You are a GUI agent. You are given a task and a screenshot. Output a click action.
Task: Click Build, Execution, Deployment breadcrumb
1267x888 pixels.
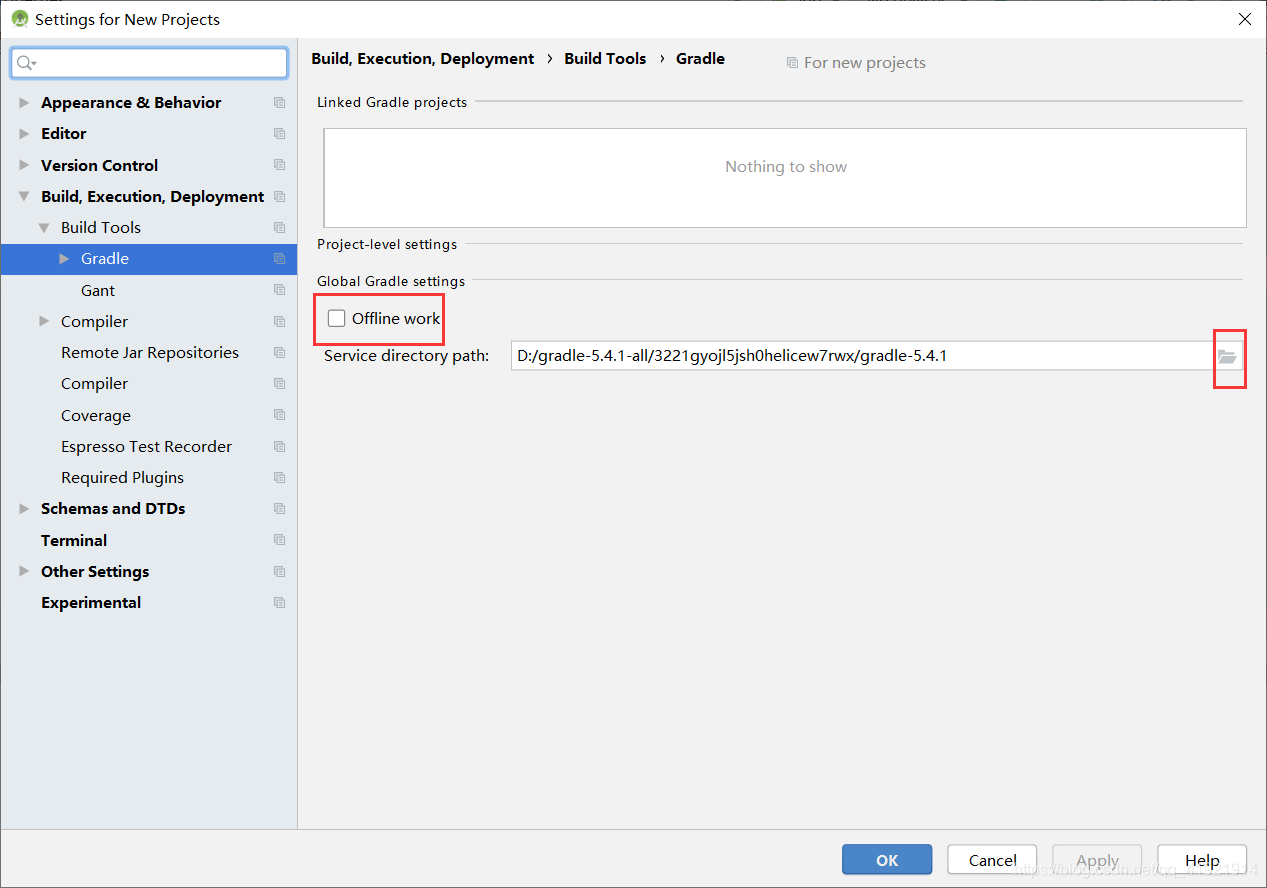tap(423, 59)
